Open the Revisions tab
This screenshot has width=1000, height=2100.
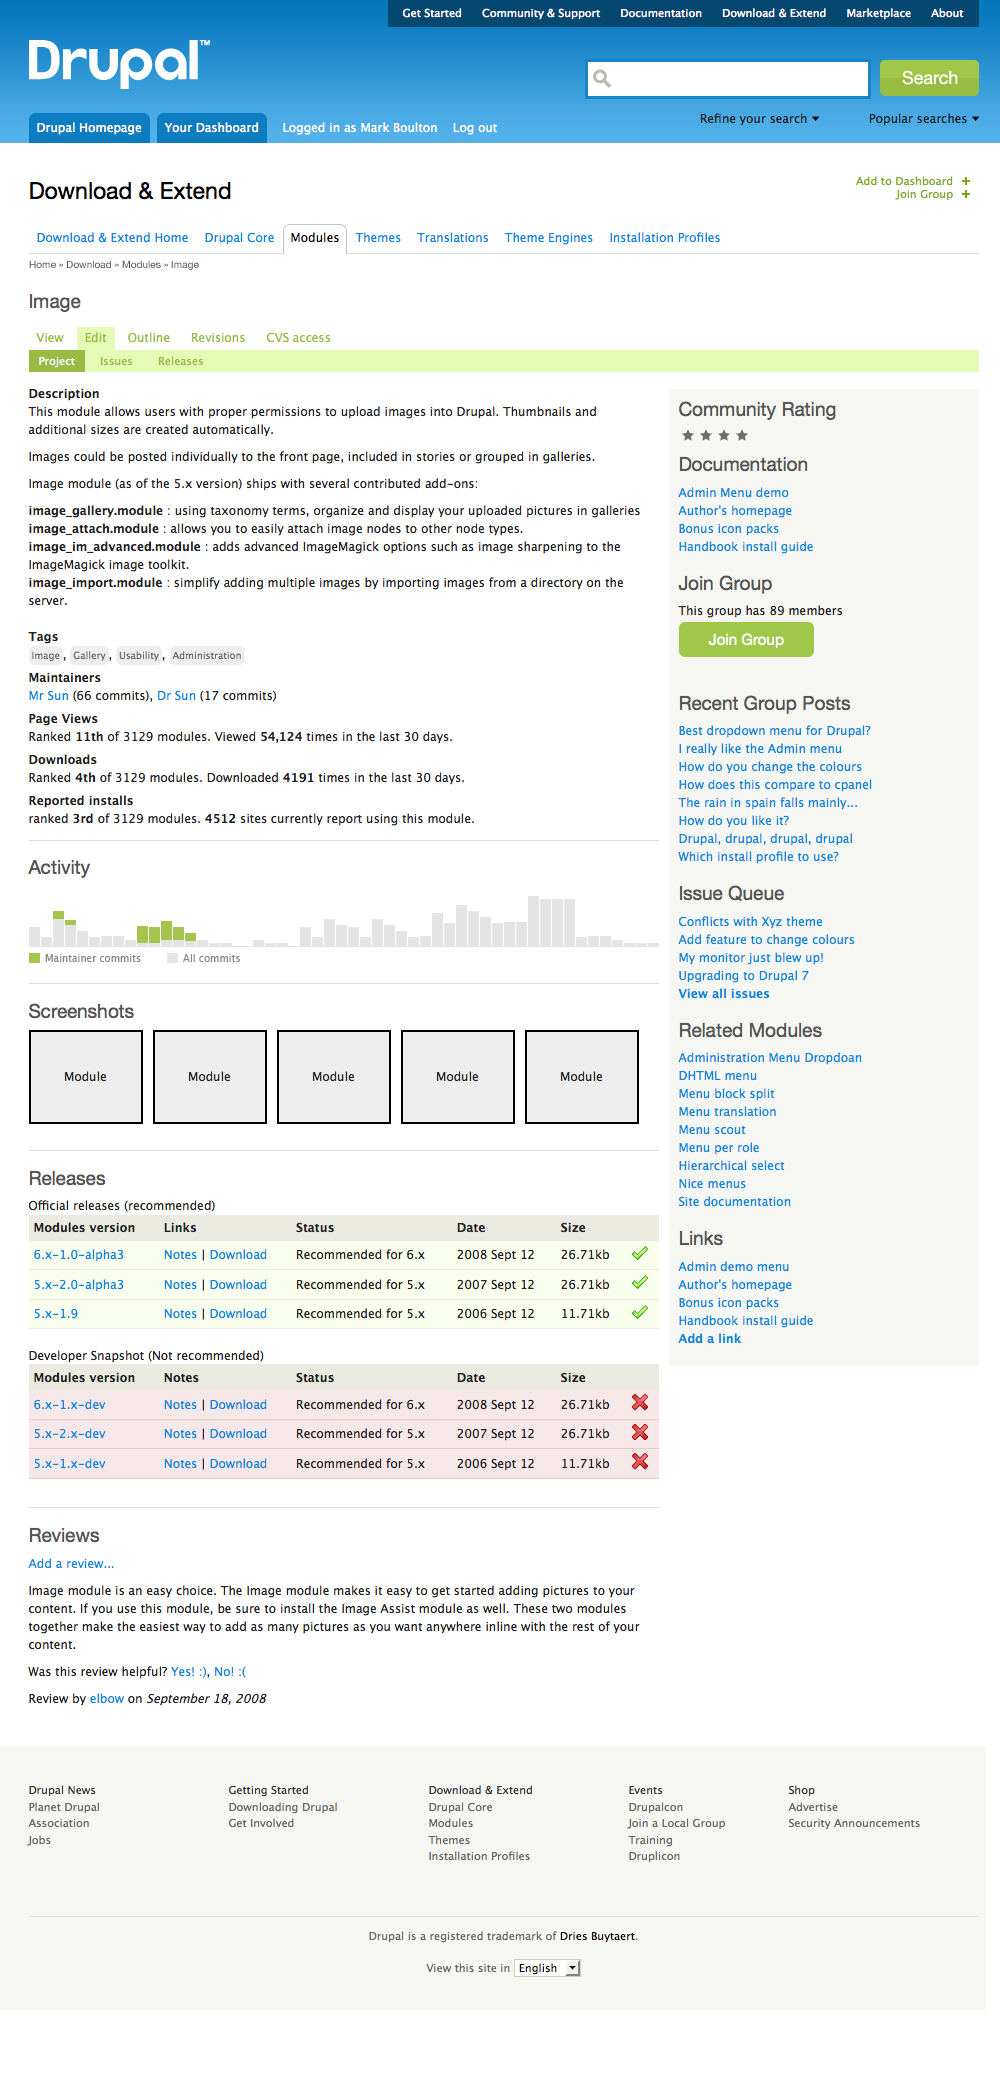coord(218,338)
